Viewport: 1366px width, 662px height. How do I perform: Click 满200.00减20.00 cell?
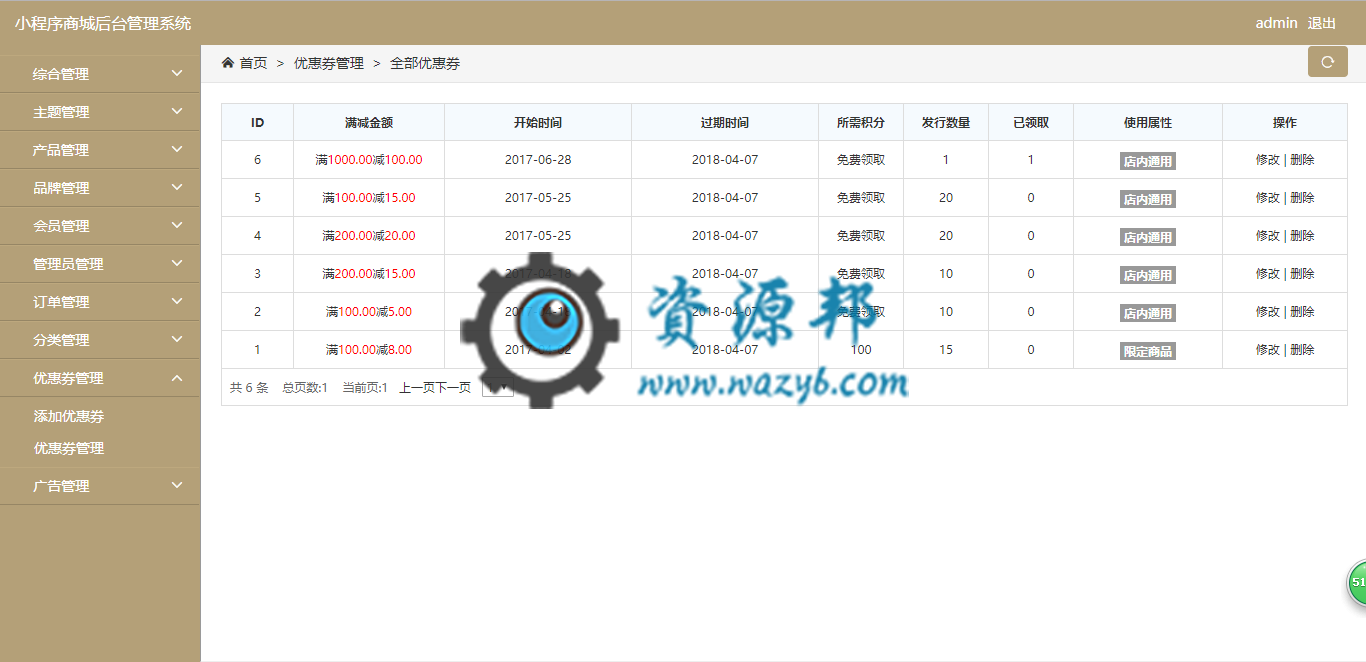(369, 236)
